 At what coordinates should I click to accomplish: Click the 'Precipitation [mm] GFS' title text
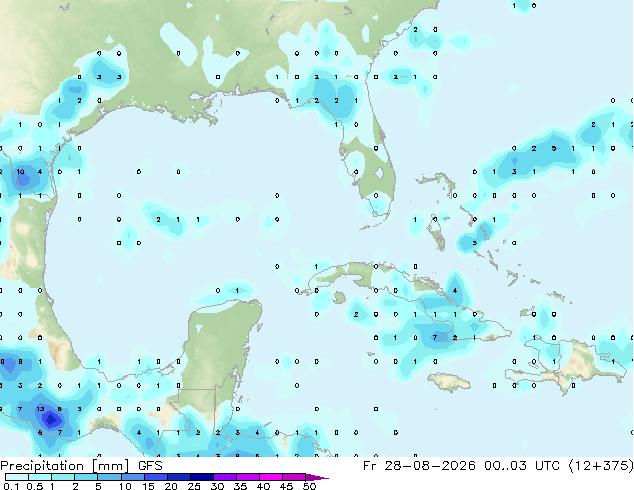click(81, 466)
